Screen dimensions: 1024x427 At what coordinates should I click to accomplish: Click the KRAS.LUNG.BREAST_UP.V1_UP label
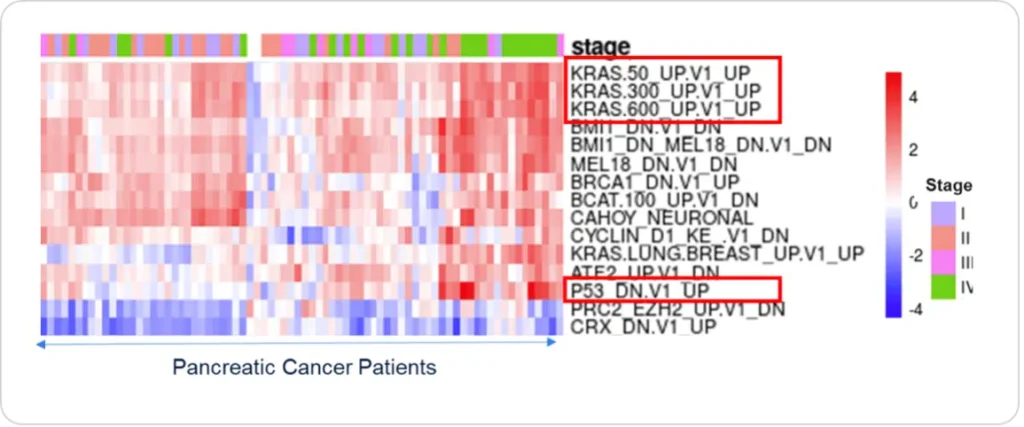[717, 253]
